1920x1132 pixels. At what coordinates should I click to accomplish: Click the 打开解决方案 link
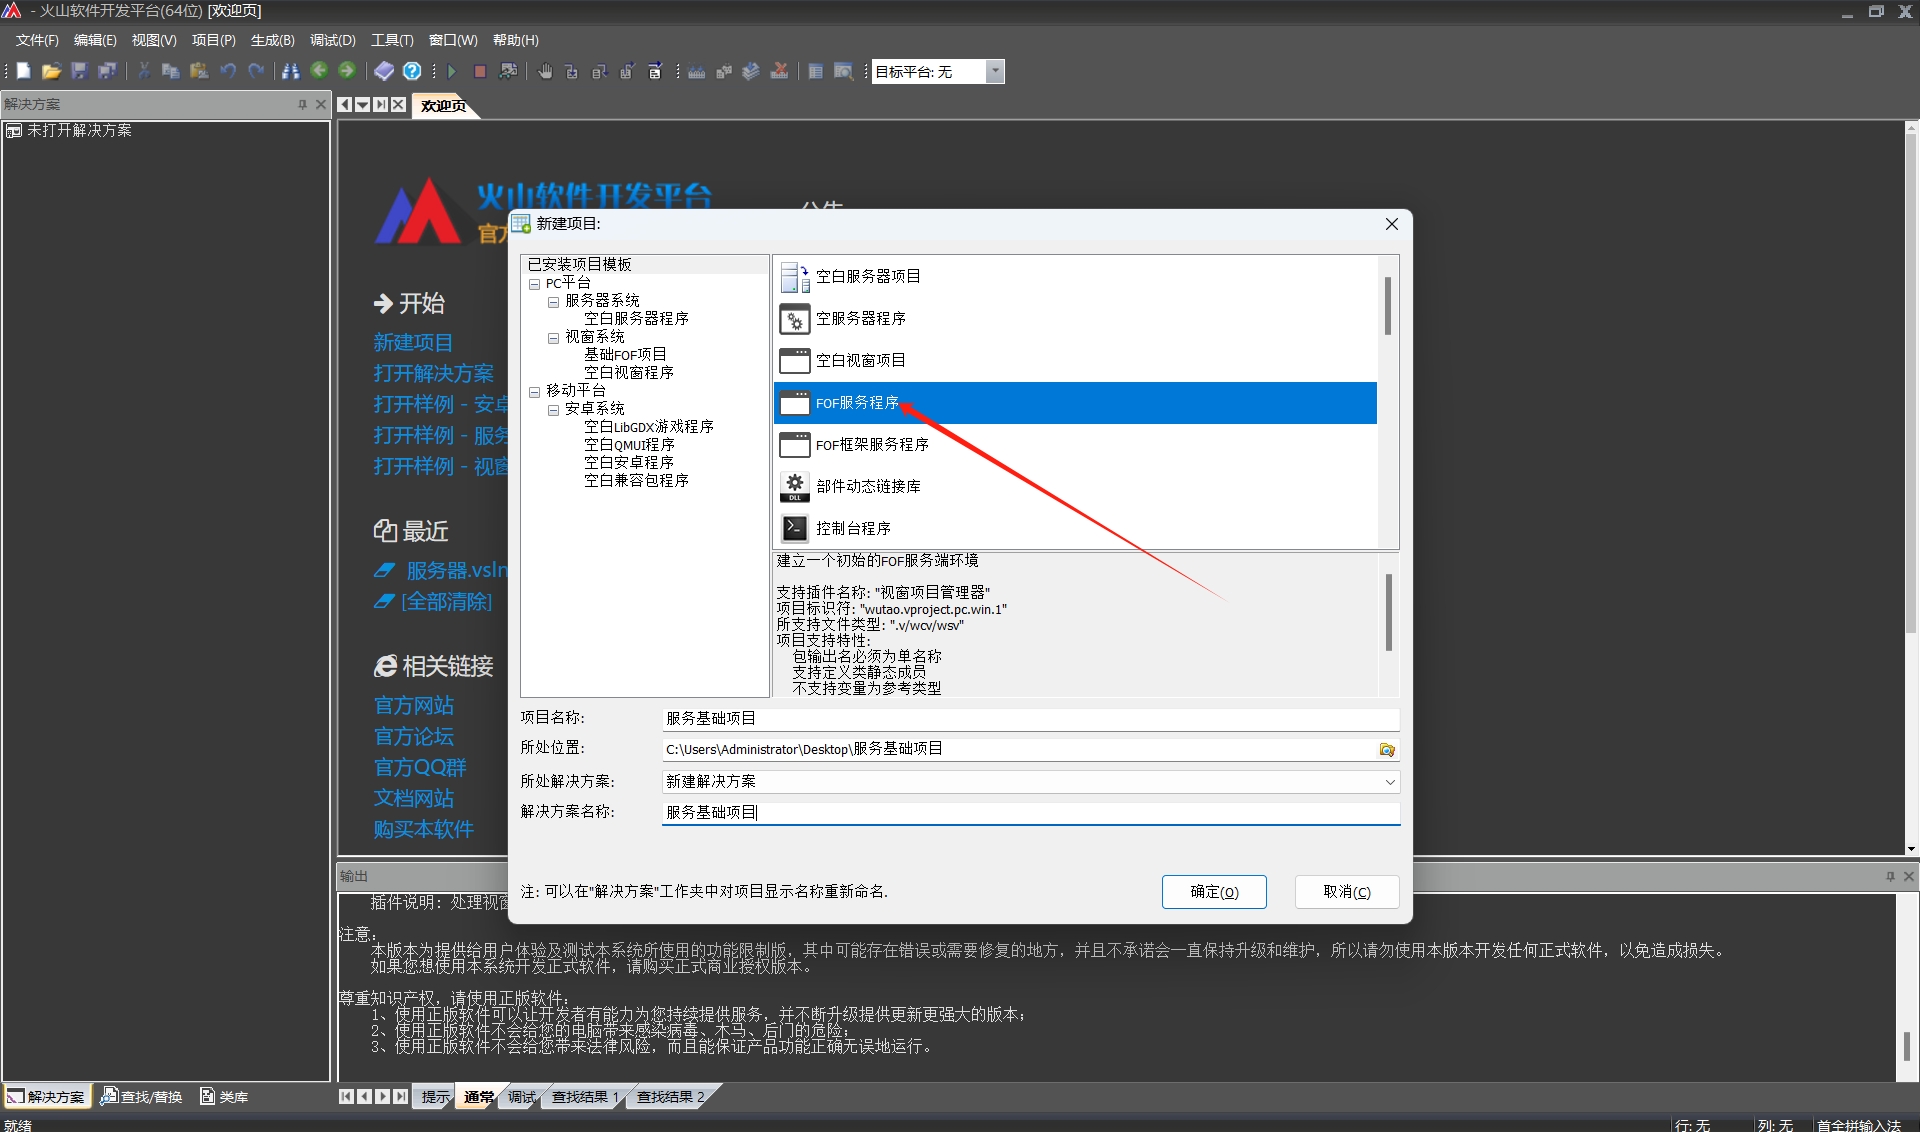tap(433, 373)
